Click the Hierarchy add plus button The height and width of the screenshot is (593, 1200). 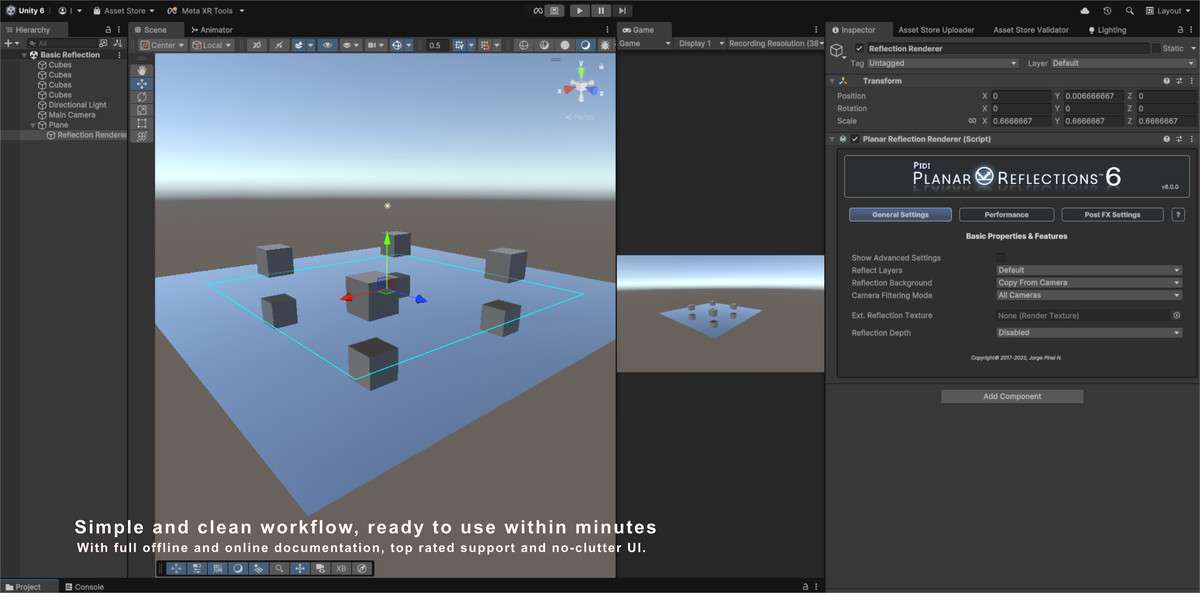[x=8, y=44]
